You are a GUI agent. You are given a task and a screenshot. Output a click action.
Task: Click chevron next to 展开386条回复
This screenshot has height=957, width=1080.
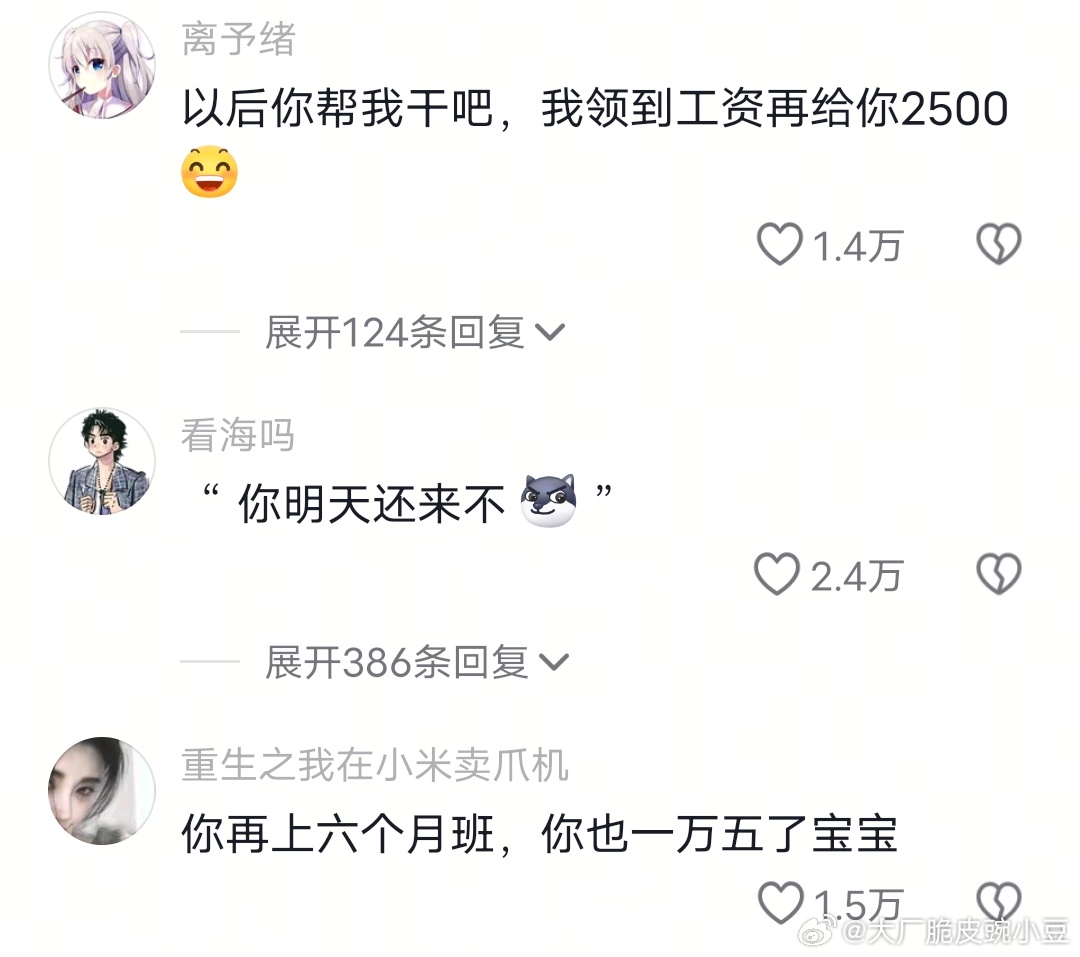coord(554,663)
